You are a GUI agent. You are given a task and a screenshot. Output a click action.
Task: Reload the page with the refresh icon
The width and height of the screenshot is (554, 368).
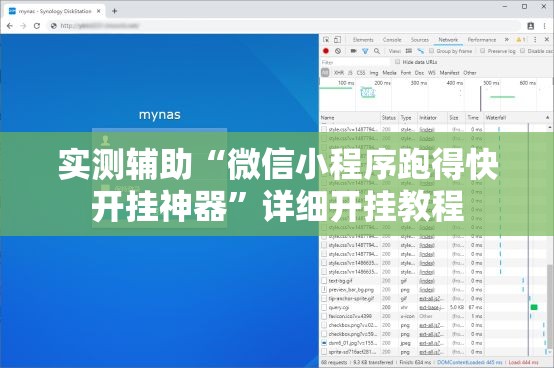(x=37, y=26)
